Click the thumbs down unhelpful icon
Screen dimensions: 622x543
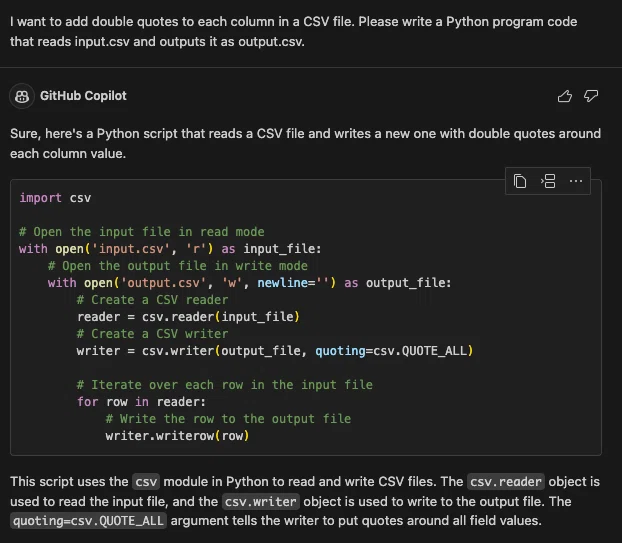pos(591,96)
